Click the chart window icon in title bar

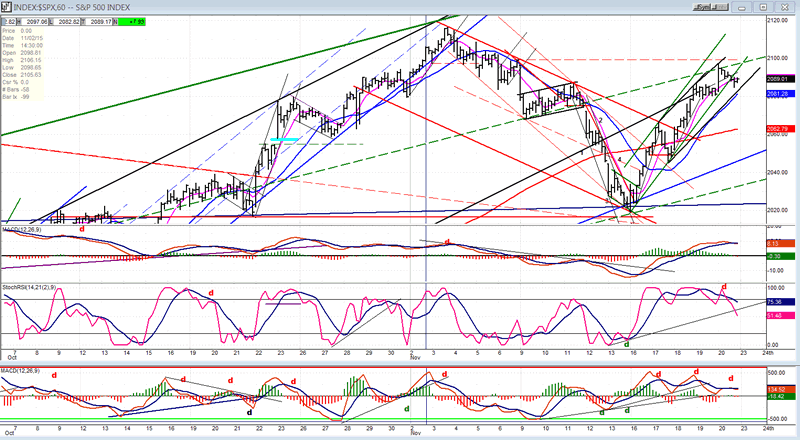(x=7, y=9)
